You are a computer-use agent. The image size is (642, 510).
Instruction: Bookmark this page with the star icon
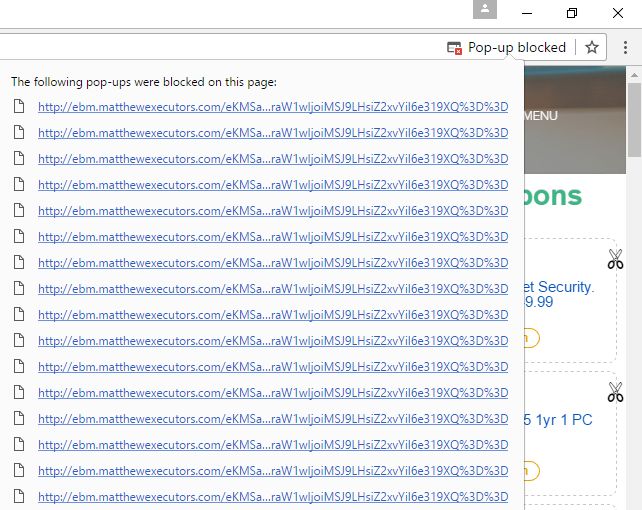592,47
